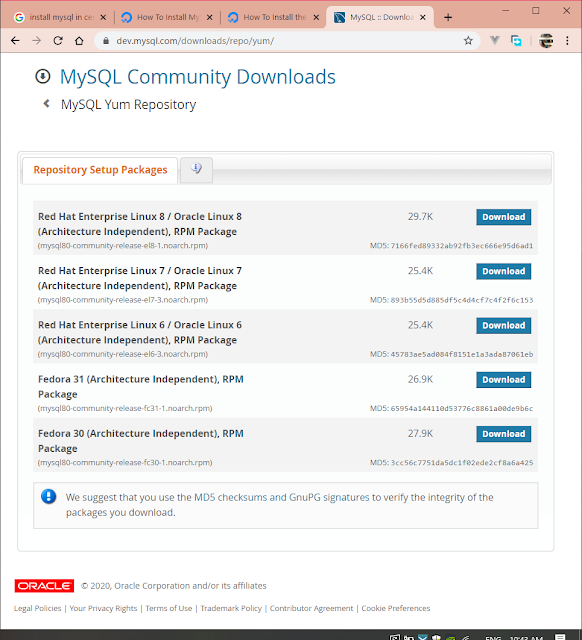This screenshot has height=640, width=582.
Task: Open the Terms of Use link
Action: tap(169, 608)
